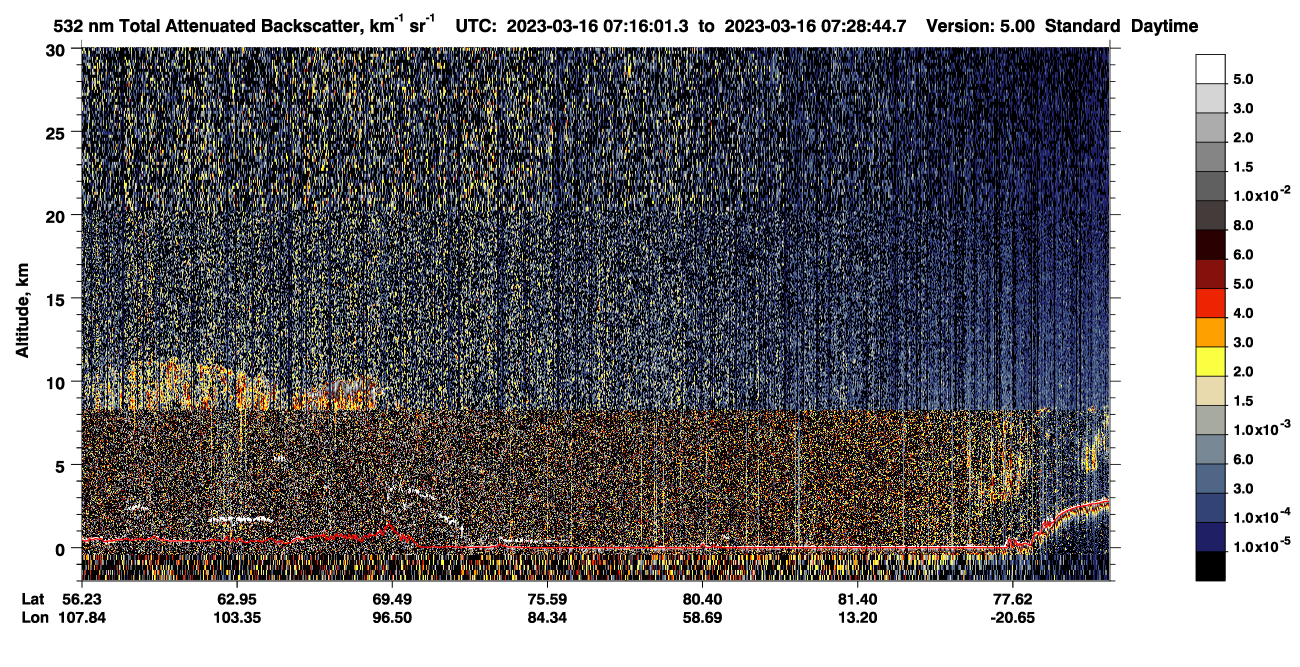Click the 'Lon' row label
The width and height of the screenshot is (1300, 667).
34,618
